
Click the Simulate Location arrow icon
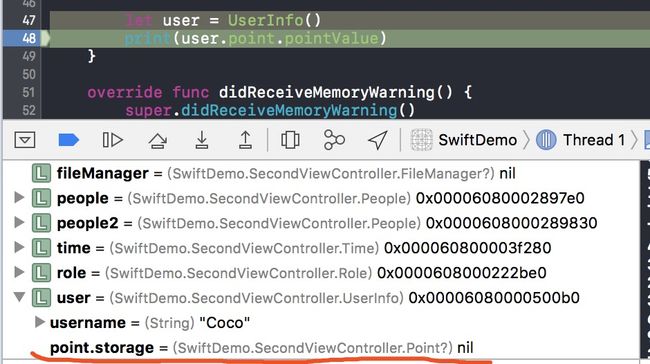click(378, 140)
